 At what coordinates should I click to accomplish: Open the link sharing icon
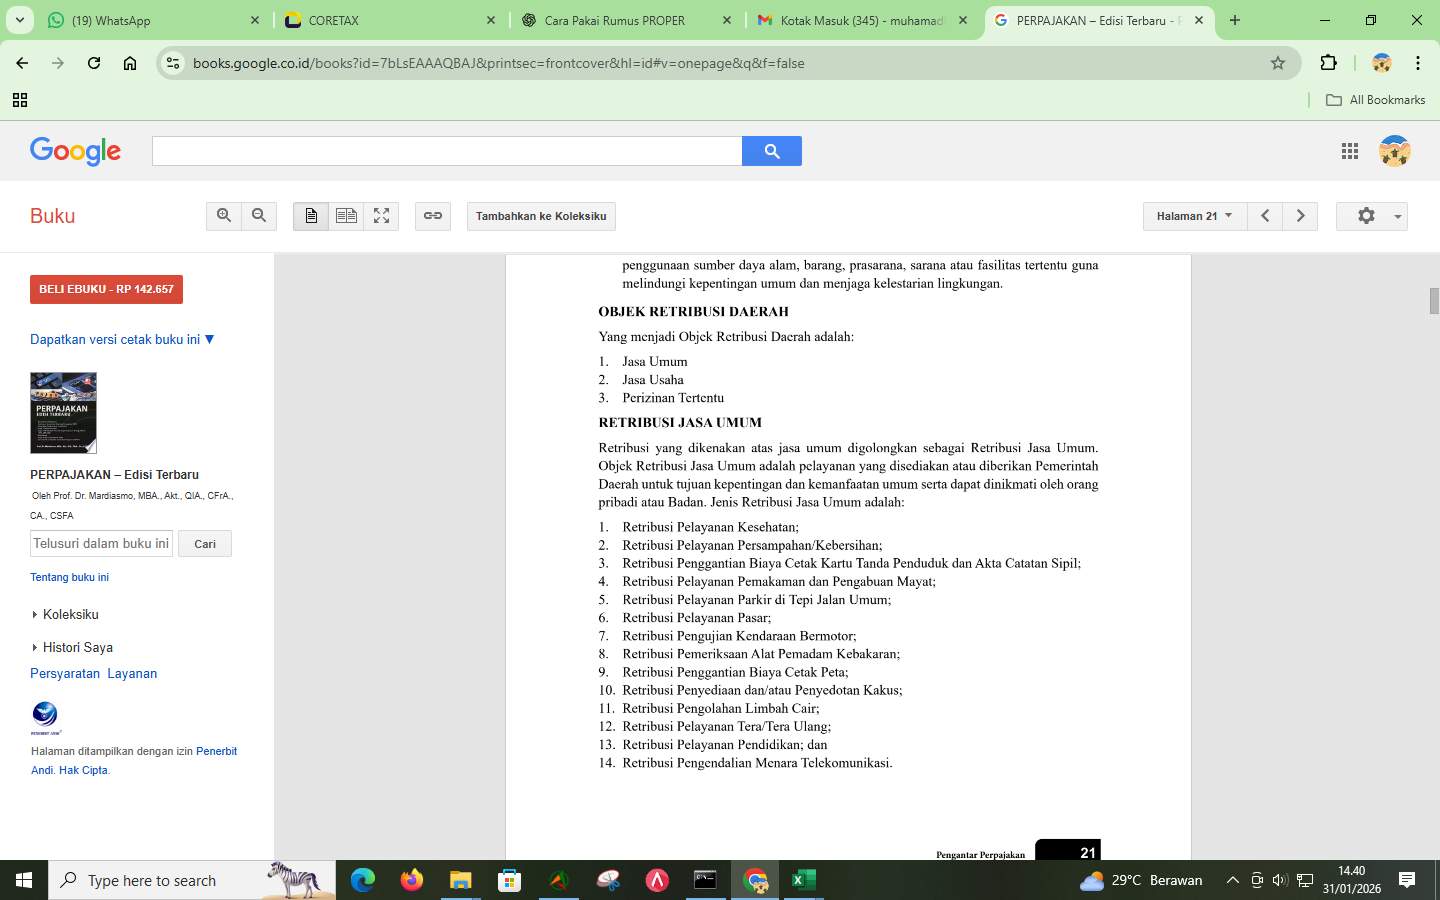pyautogui.click(x=432, y=215)
